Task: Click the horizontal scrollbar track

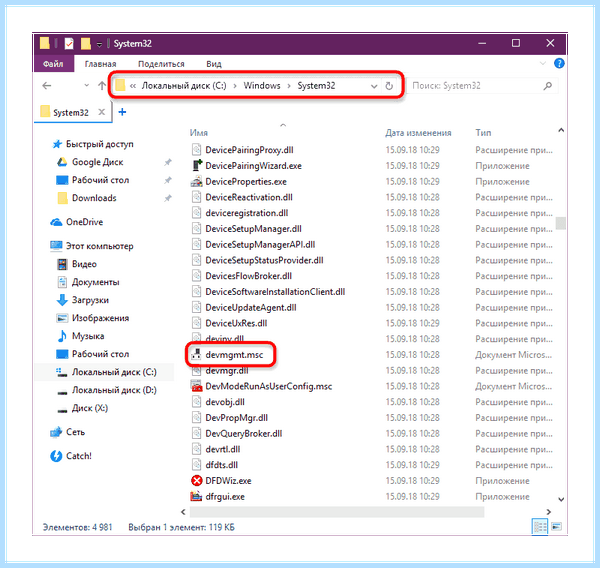Action: tap(337, 512)
